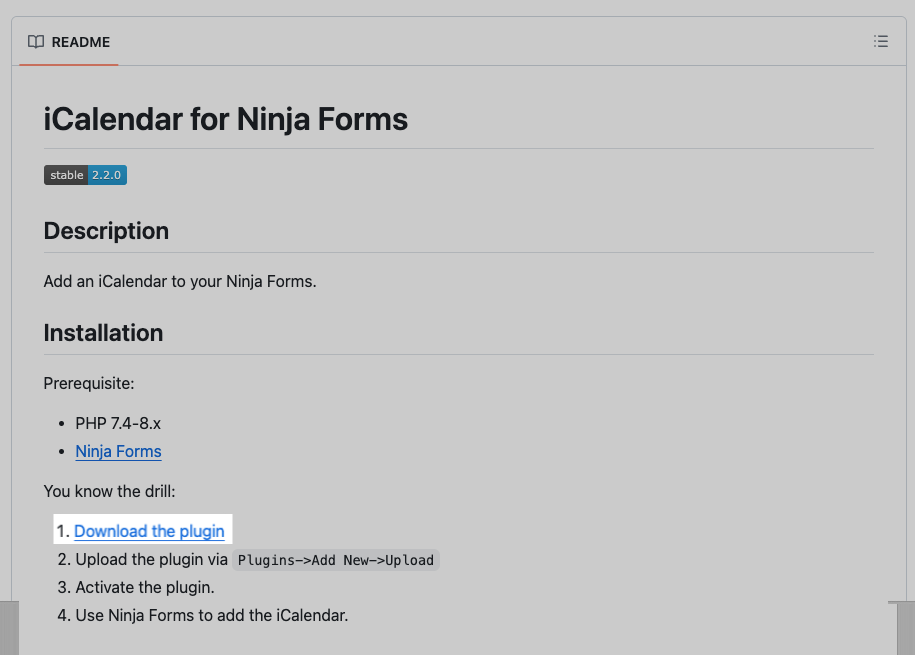
Task: Click the 'Prerequisite:' text
Action: tap(86, 383)
